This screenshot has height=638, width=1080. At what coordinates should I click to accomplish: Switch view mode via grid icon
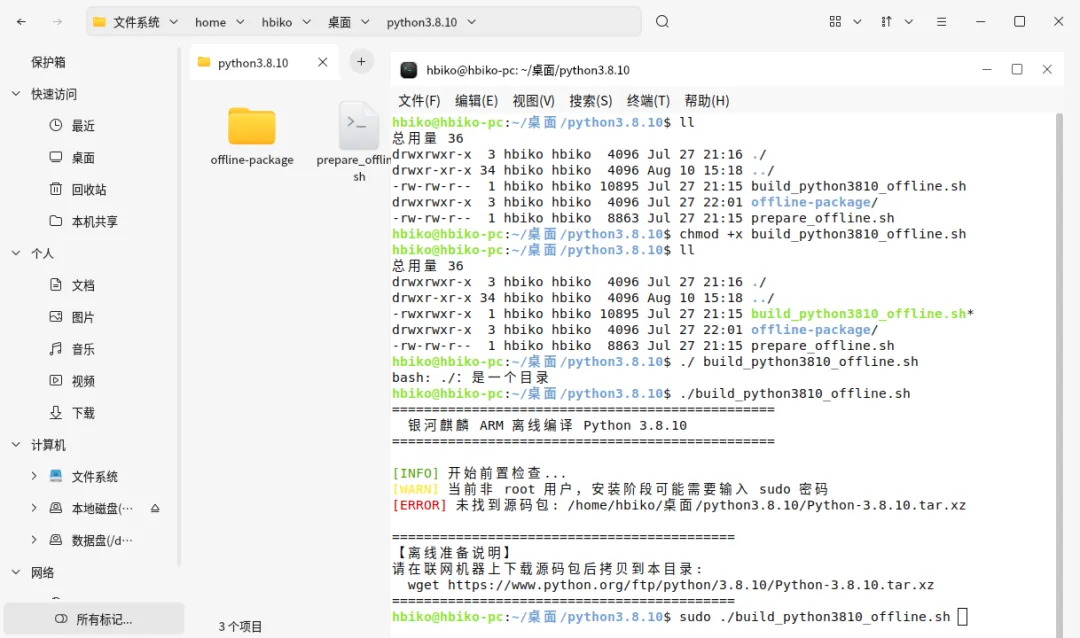pos(835,22)
